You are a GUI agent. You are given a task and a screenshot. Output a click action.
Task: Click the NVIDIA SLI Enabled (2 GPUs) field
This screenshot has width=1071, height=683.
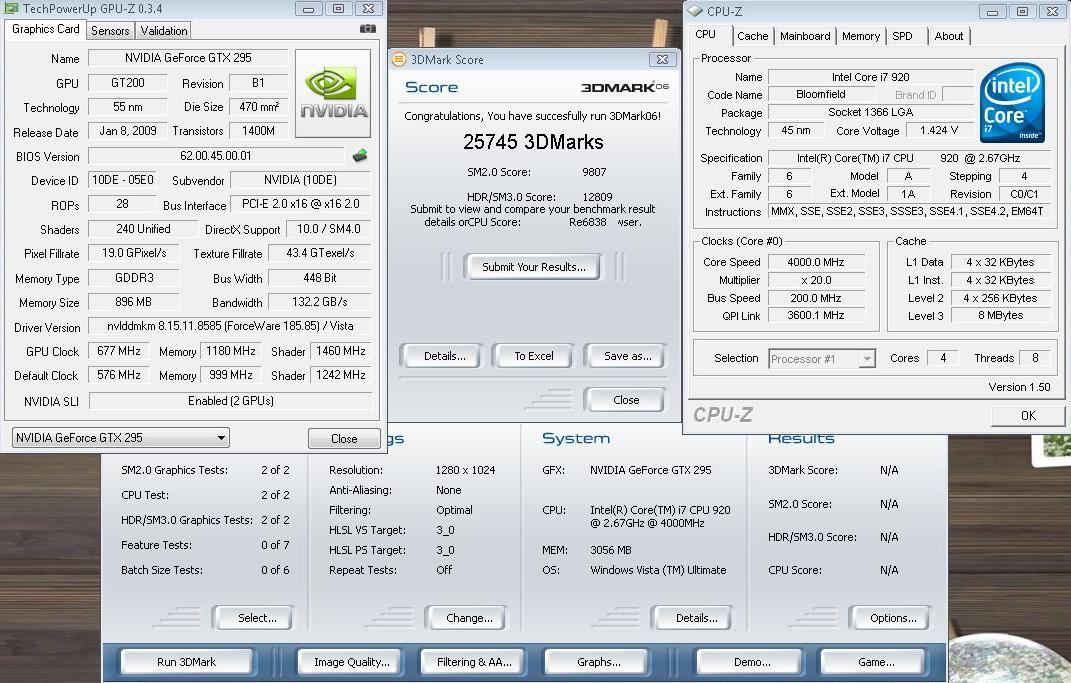click(x=230, y=401)
